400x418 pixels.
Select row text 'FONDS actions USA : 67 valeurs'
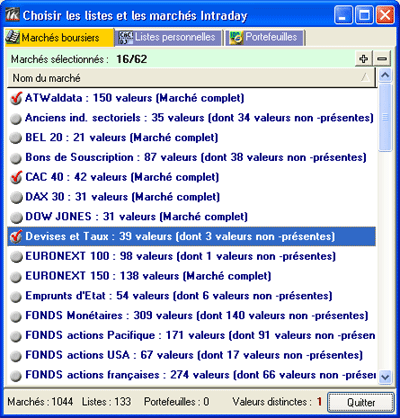coord(109,355)
